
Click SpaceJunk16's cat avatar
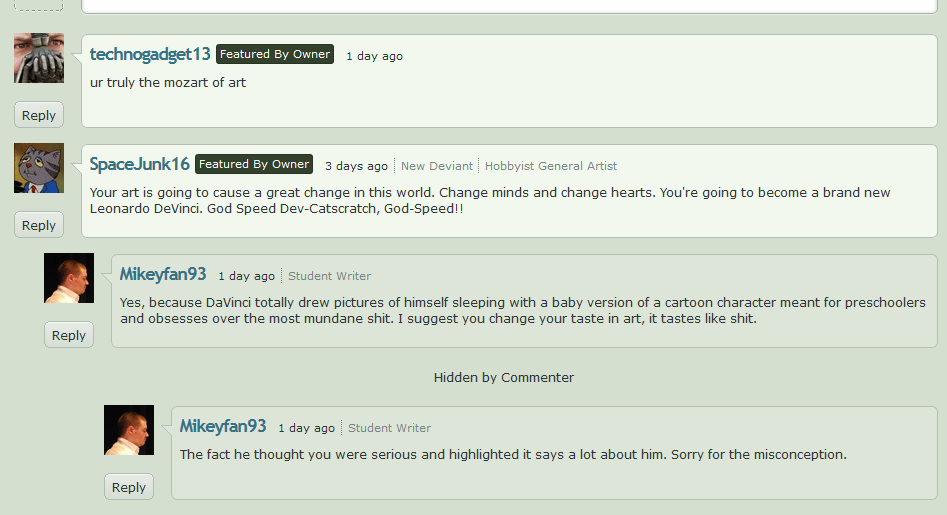(x=39, y=168)
